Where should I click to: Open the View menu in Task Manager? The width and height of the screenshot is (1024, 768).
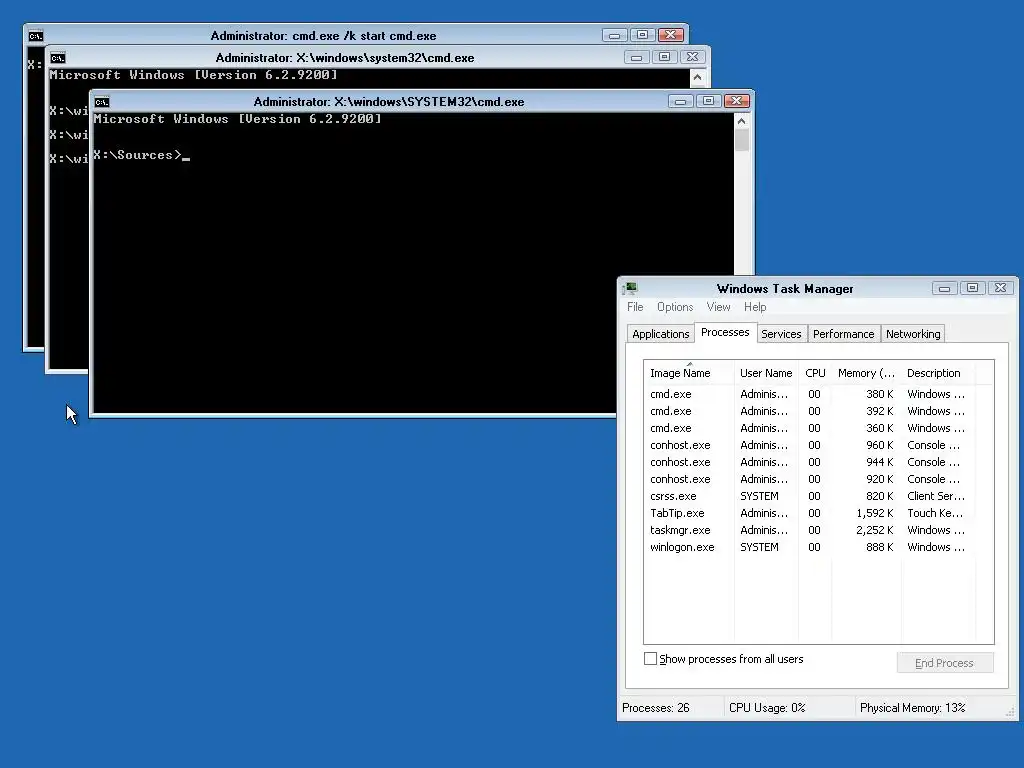(718, 307)
